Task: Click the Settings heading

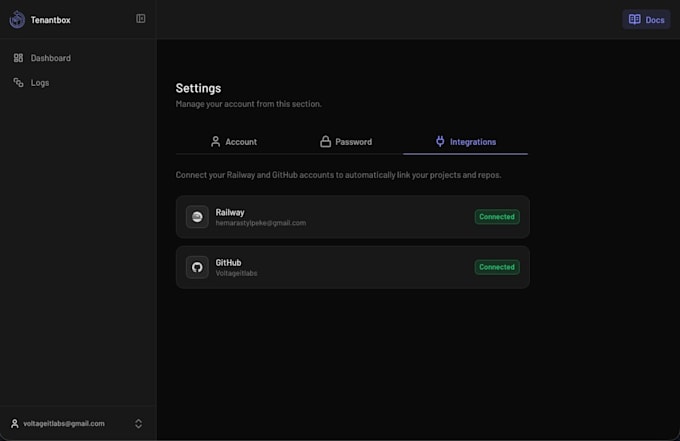Action: point(198,88)
